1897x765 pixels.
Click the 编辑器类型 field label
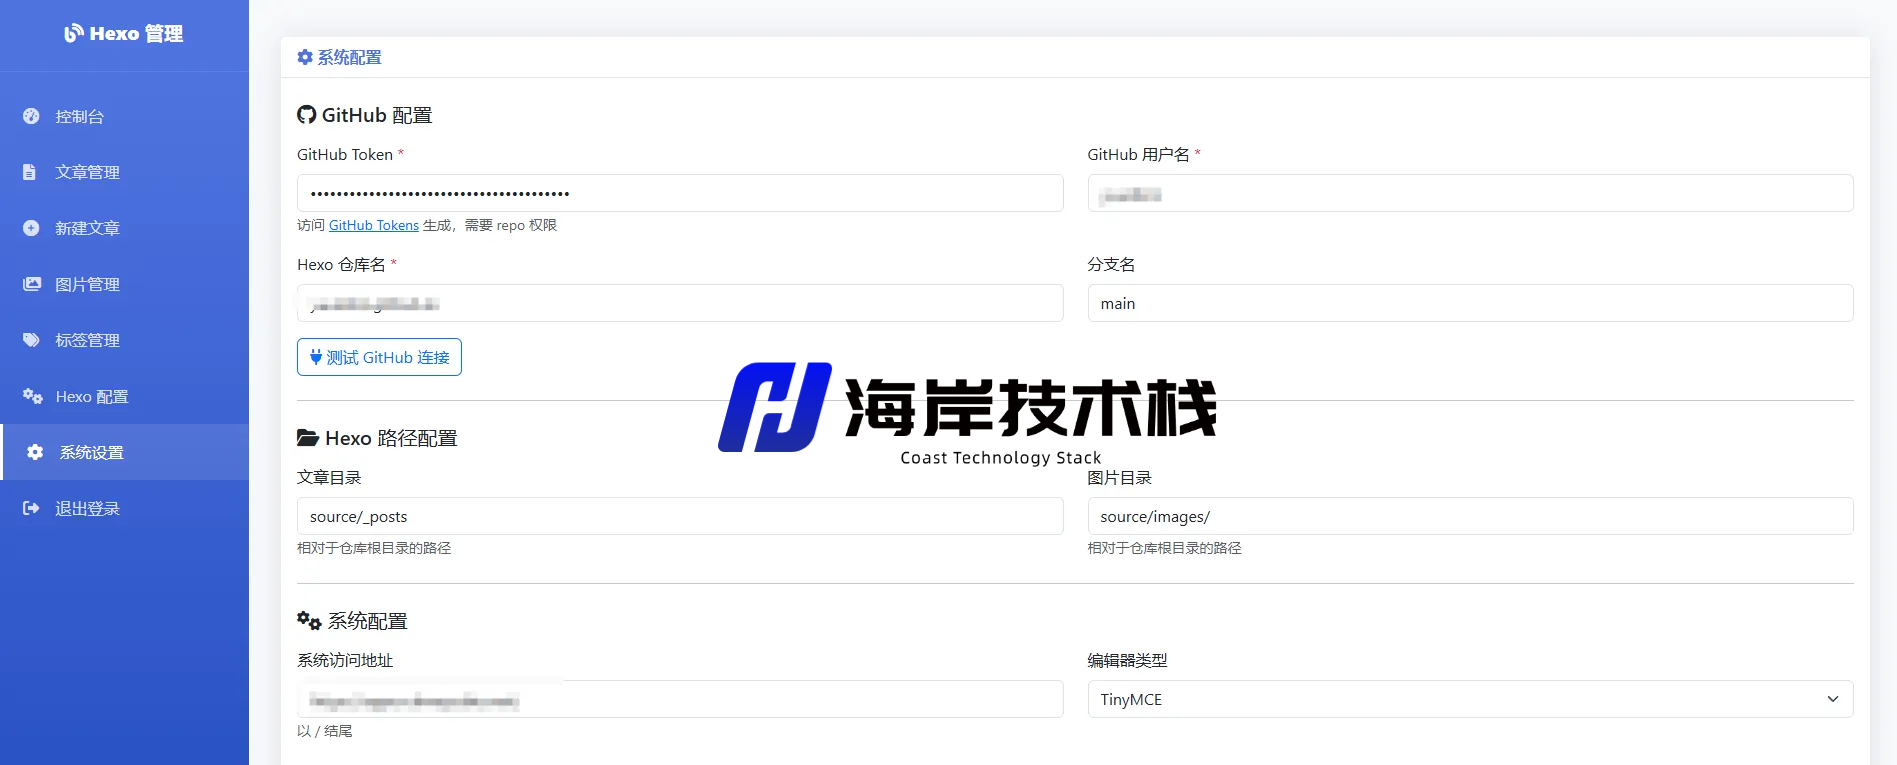click(x=1127, y=660)
